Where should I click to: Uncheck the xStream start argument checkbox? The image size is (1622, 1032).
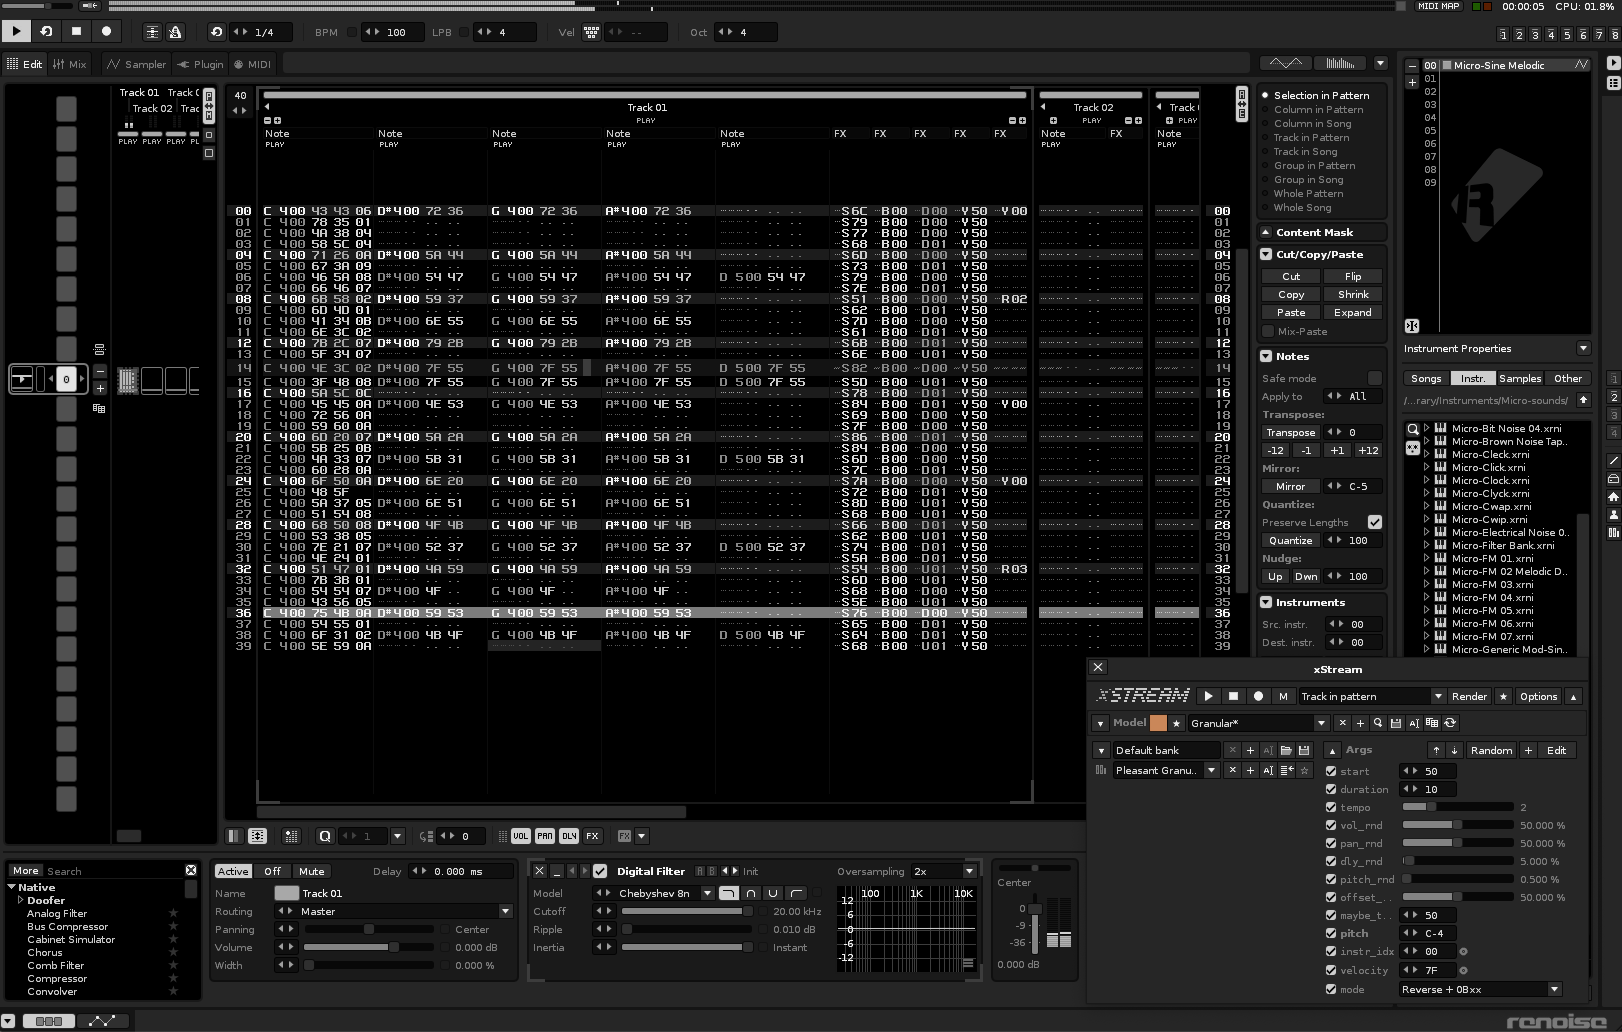point(1331,771)
